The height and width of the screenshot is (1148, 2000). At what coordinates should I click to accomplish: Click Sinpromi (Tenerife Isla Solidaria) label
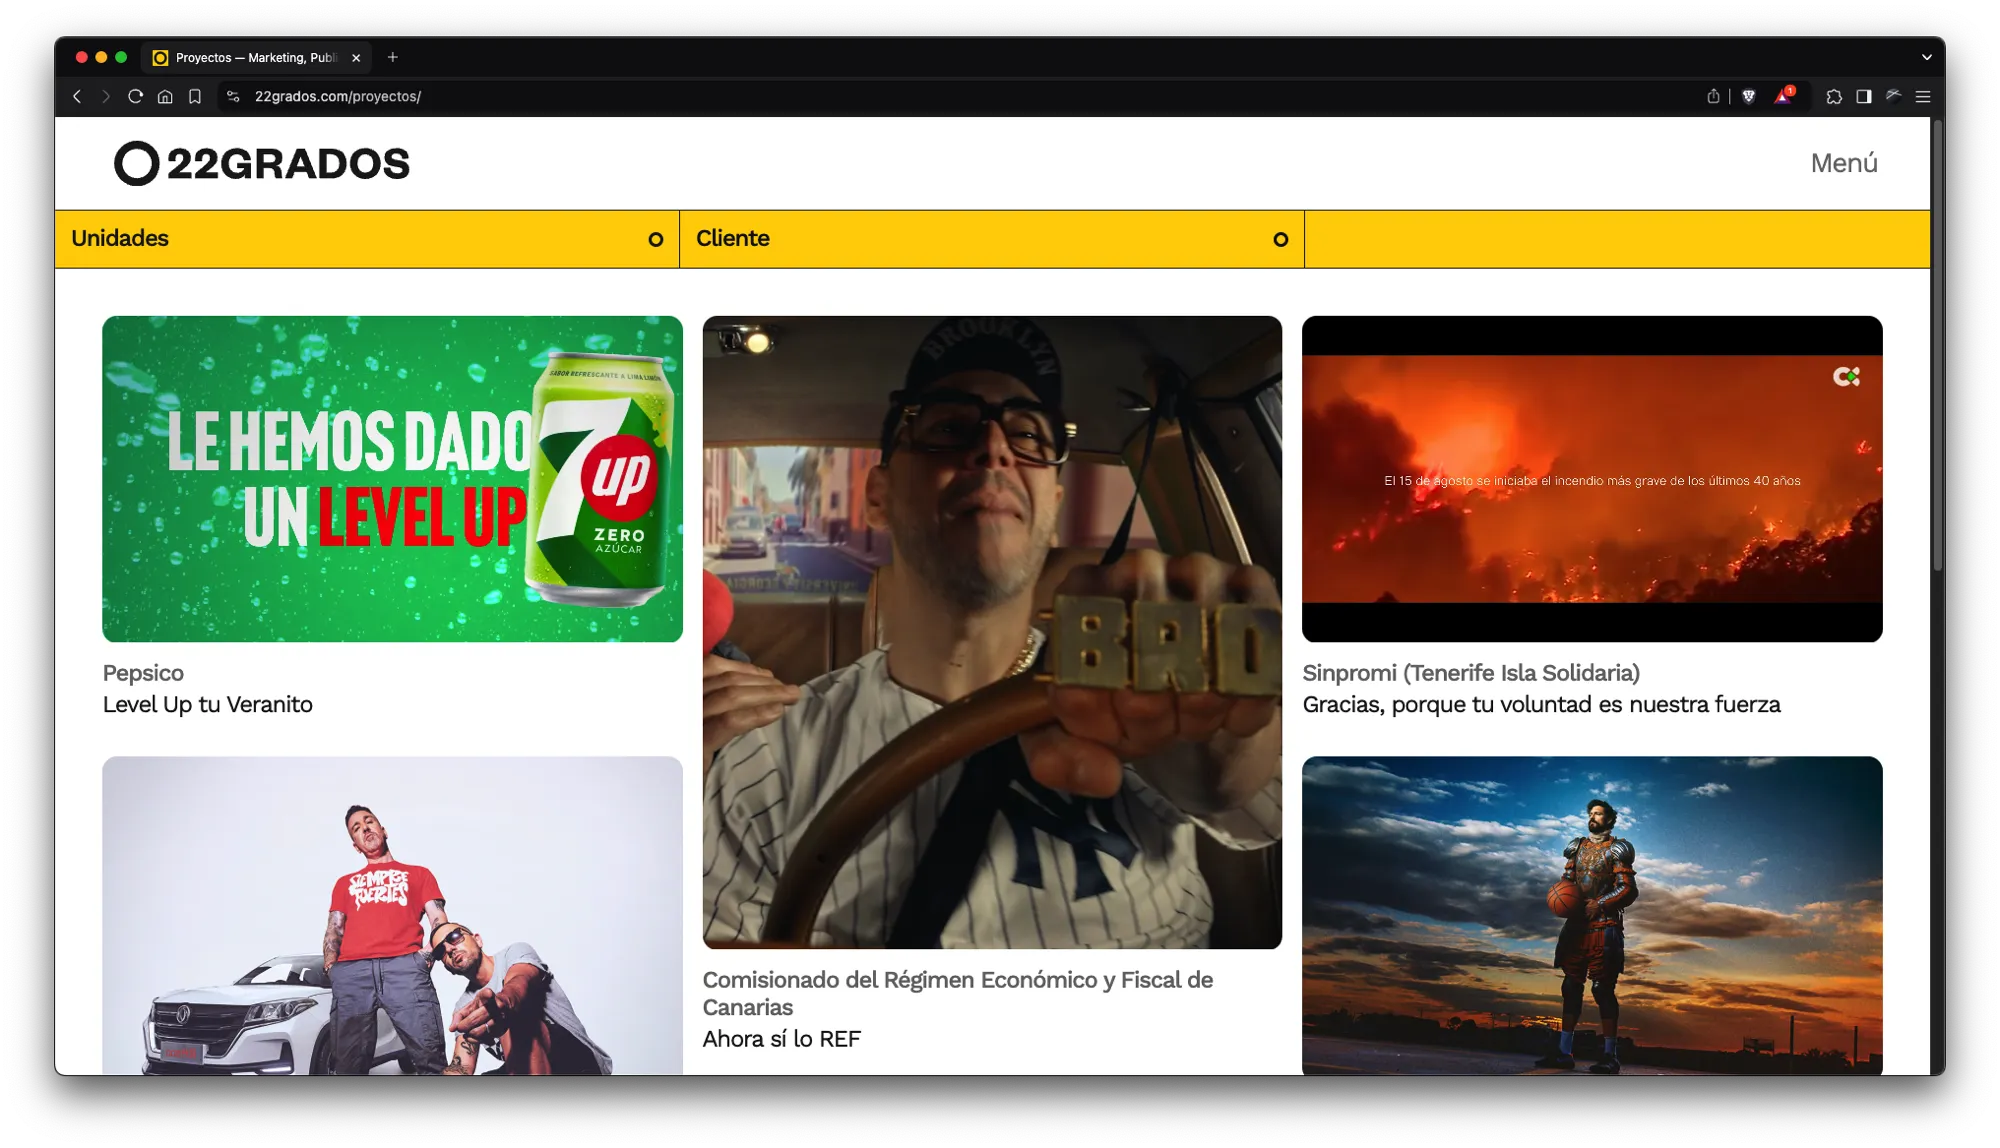(1471, 673)
